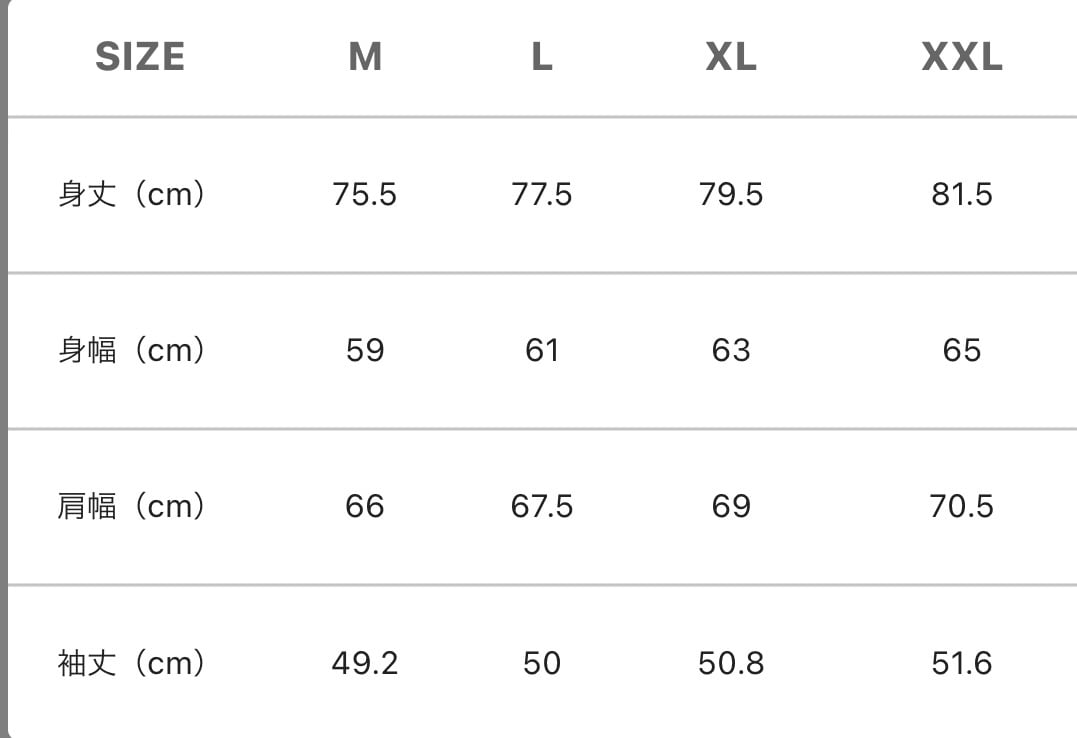Image resolution: width=1077 pixels, height=738 pixels.
Task: Select the 66 shoulder width cell
Action: click(x=365, y=506)
